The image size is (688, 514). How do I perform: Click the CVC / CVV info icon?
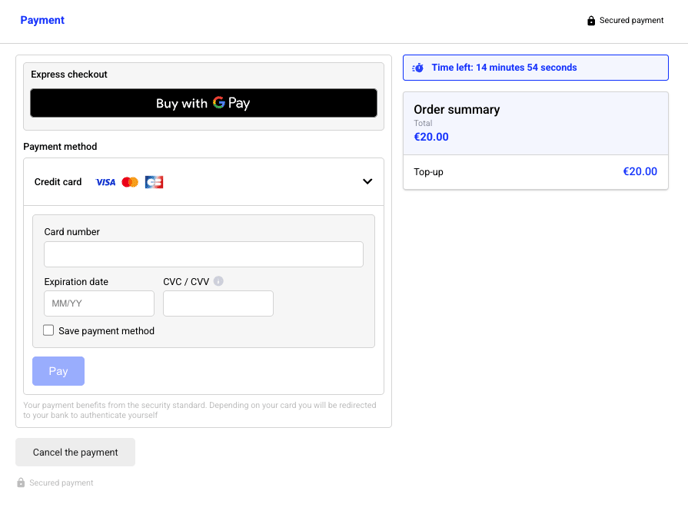[219, 281]
